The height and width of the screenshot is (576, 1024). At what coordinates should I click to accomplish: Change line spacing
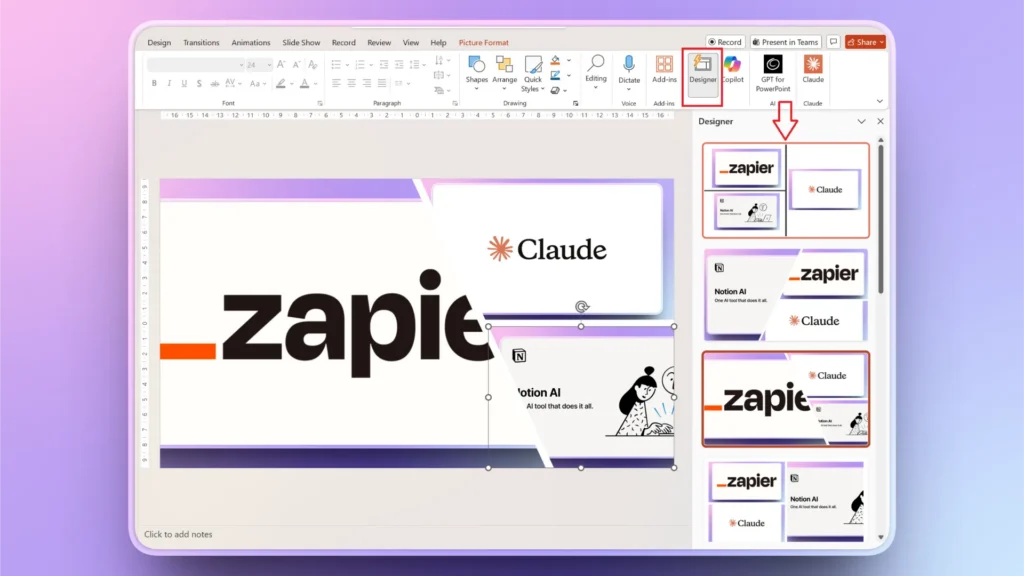pos(415,65)
